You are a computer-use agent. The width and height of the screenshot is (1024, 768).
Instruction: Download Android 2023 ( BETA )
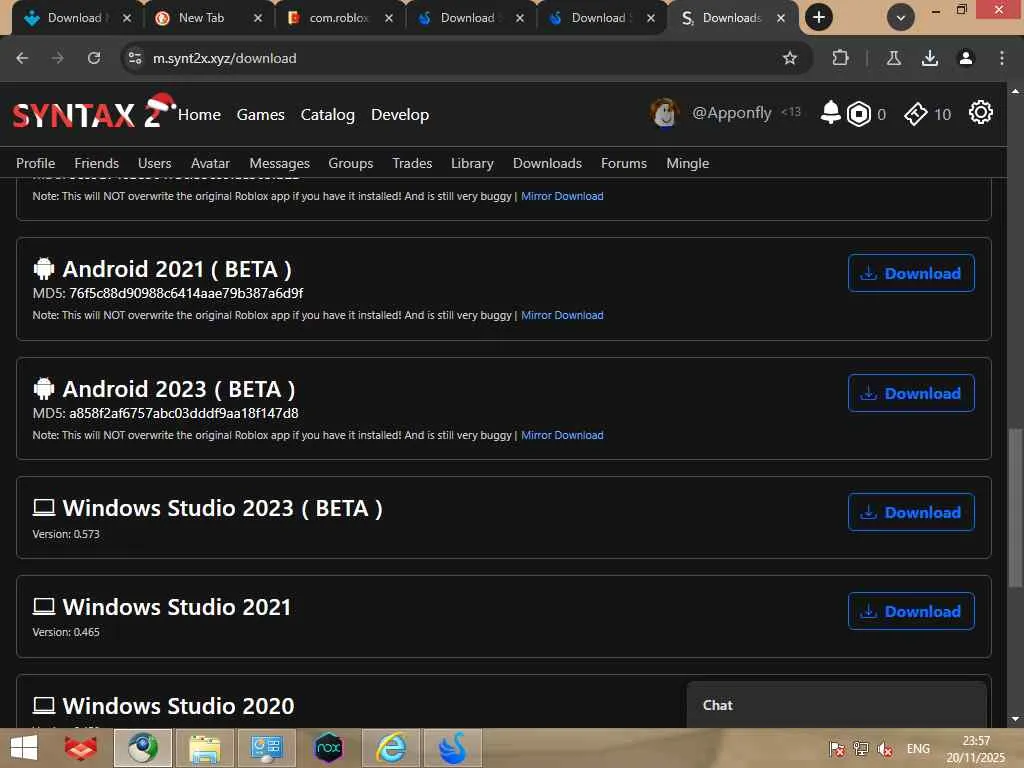[x=911, y=393]
